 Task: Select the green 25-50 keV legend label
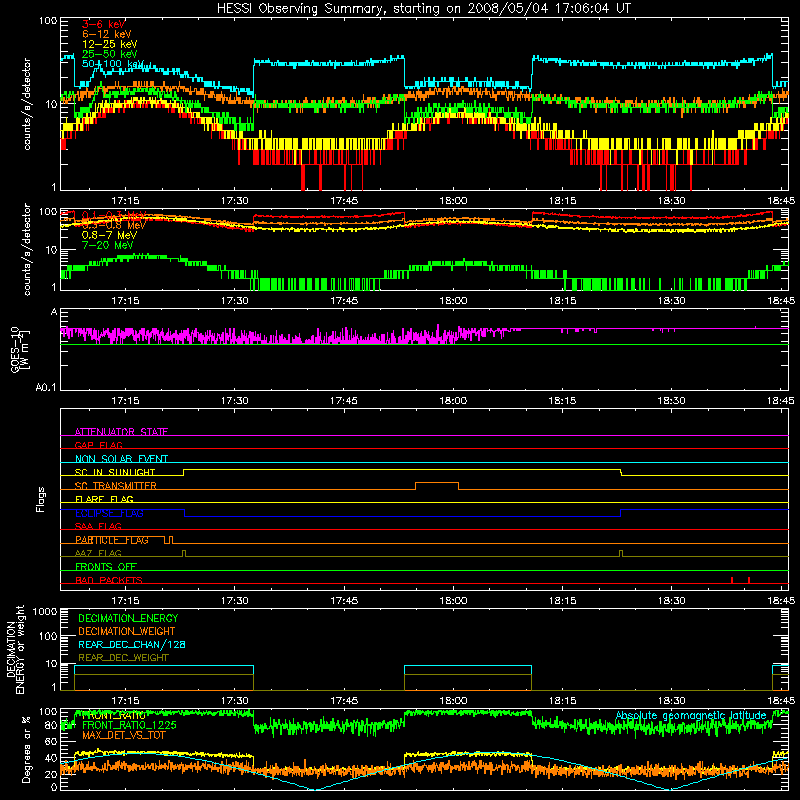pyautogui.click(x=109, y=54)
